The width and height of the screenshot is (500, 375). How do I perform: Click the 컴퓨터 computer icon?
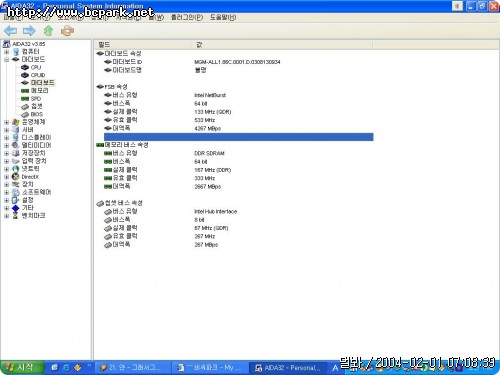[16, 52]
